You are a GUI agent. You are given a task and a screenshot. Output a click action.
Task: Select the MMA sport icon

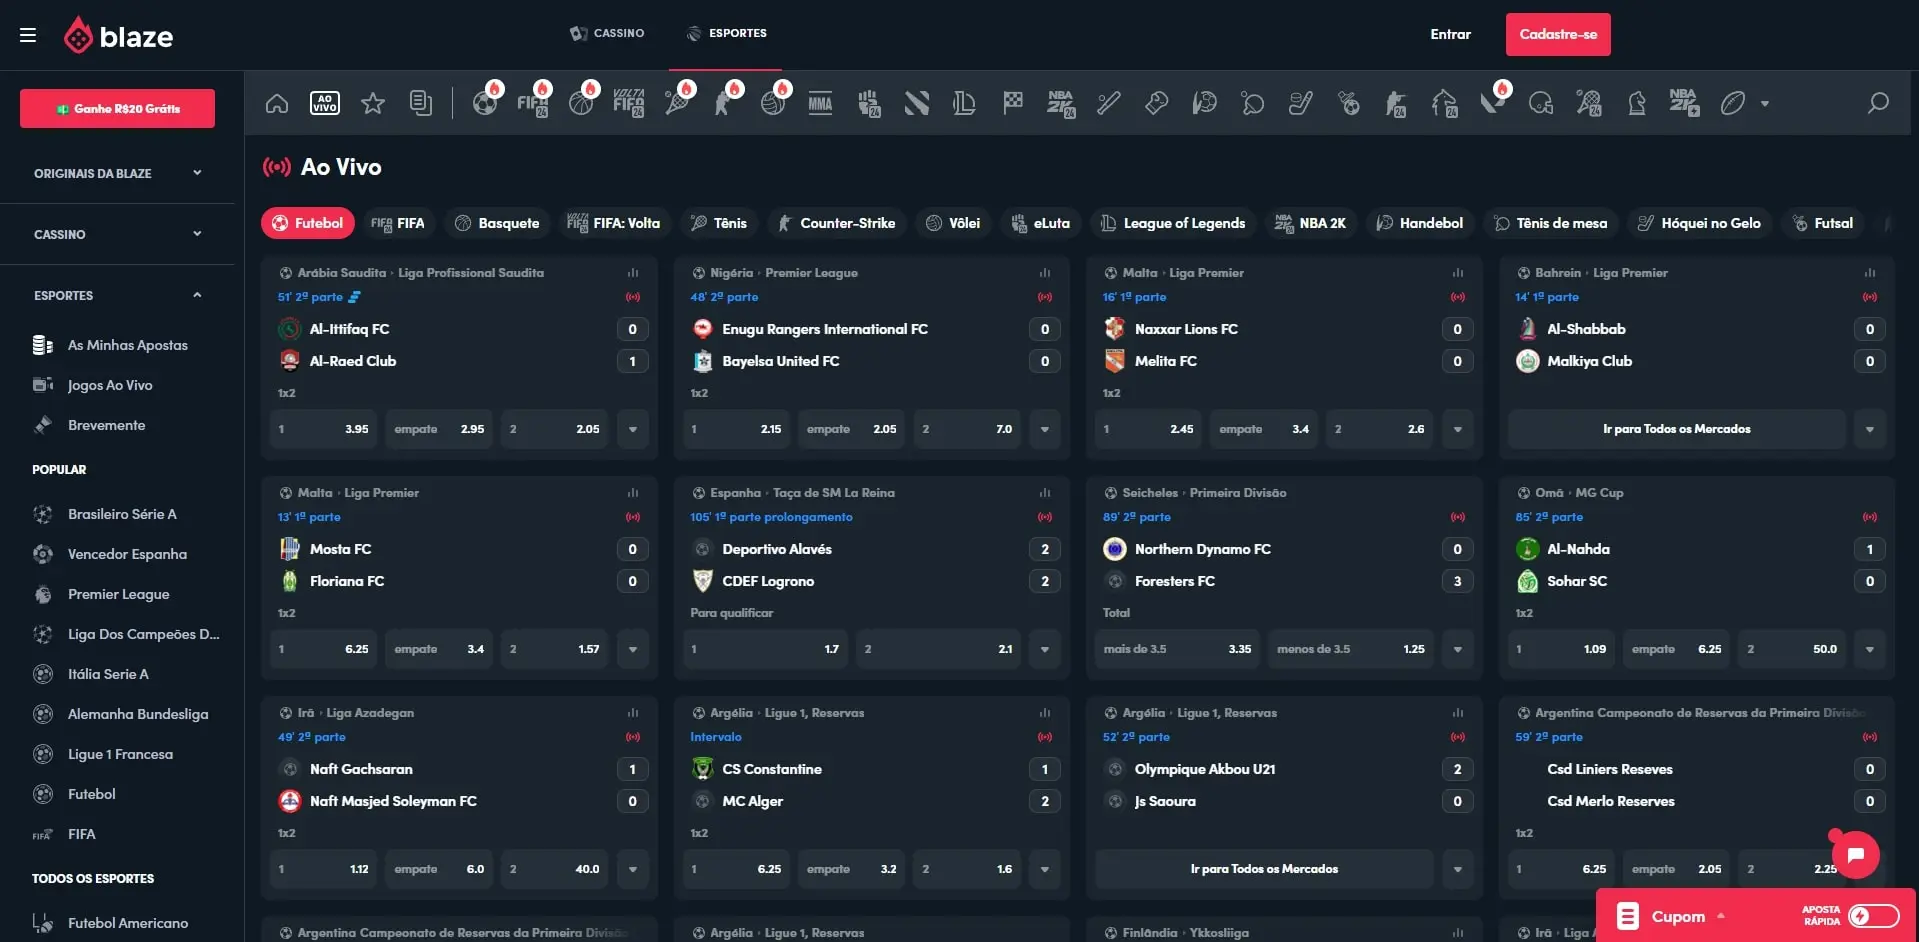coord(820,103)
